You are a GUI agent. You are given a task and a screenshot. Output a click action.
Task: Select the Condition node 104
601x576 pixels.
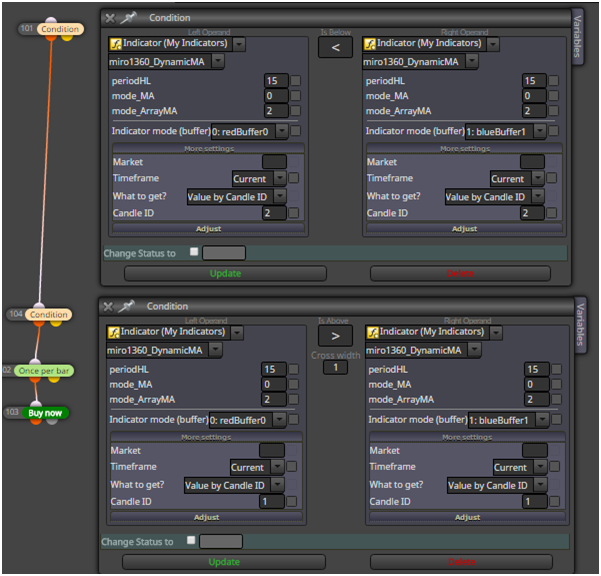49,315
